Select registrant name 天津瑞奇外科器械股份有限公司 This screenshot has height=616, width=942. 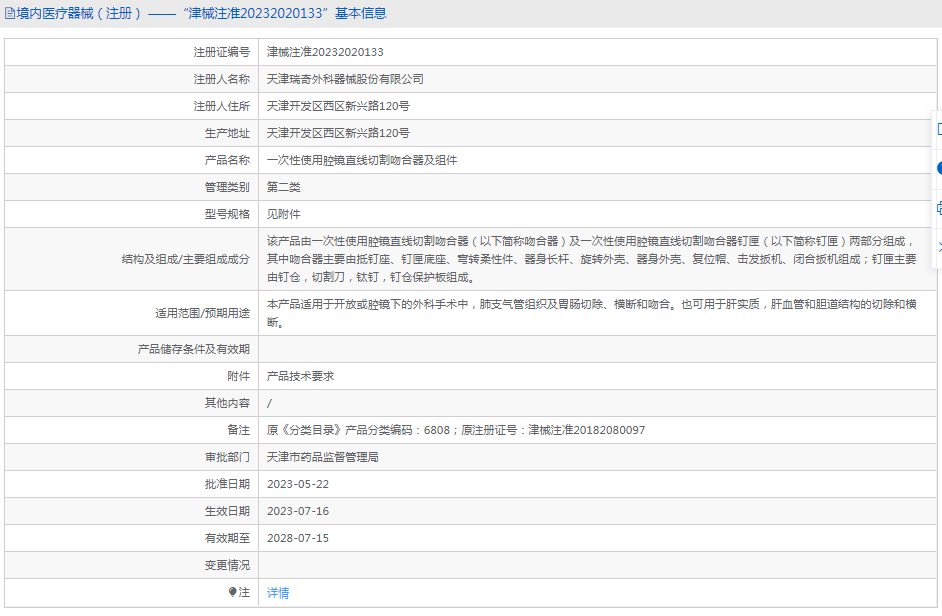(345, 79)
